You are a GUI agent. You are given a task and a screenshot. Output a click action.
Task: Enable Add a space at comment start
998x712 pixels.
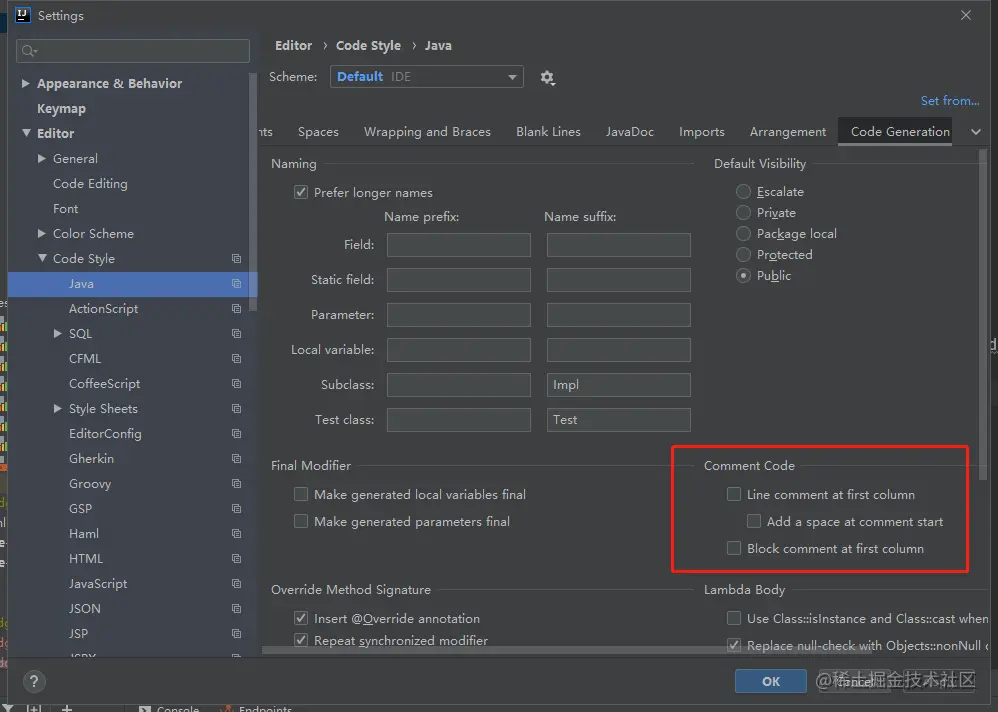click(754, 521)
